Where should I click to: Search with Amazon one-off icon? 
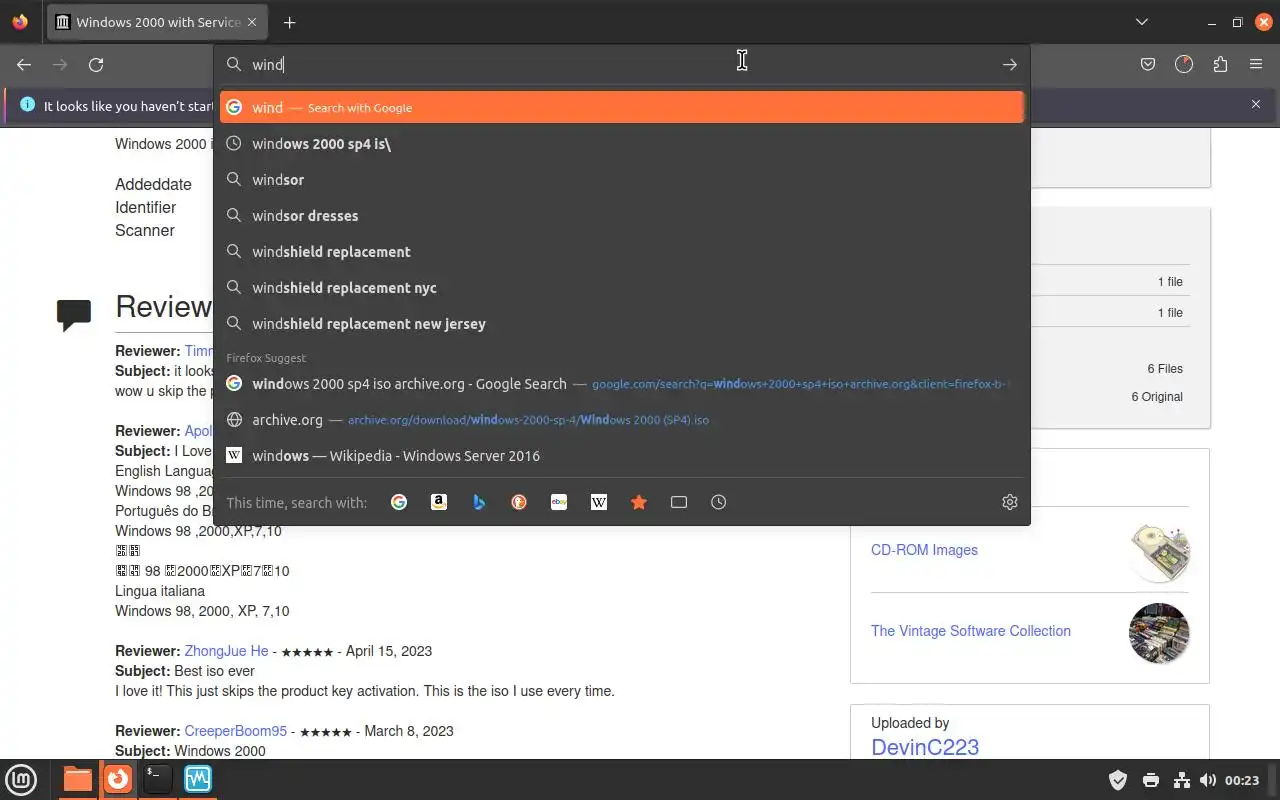point(439,502)
